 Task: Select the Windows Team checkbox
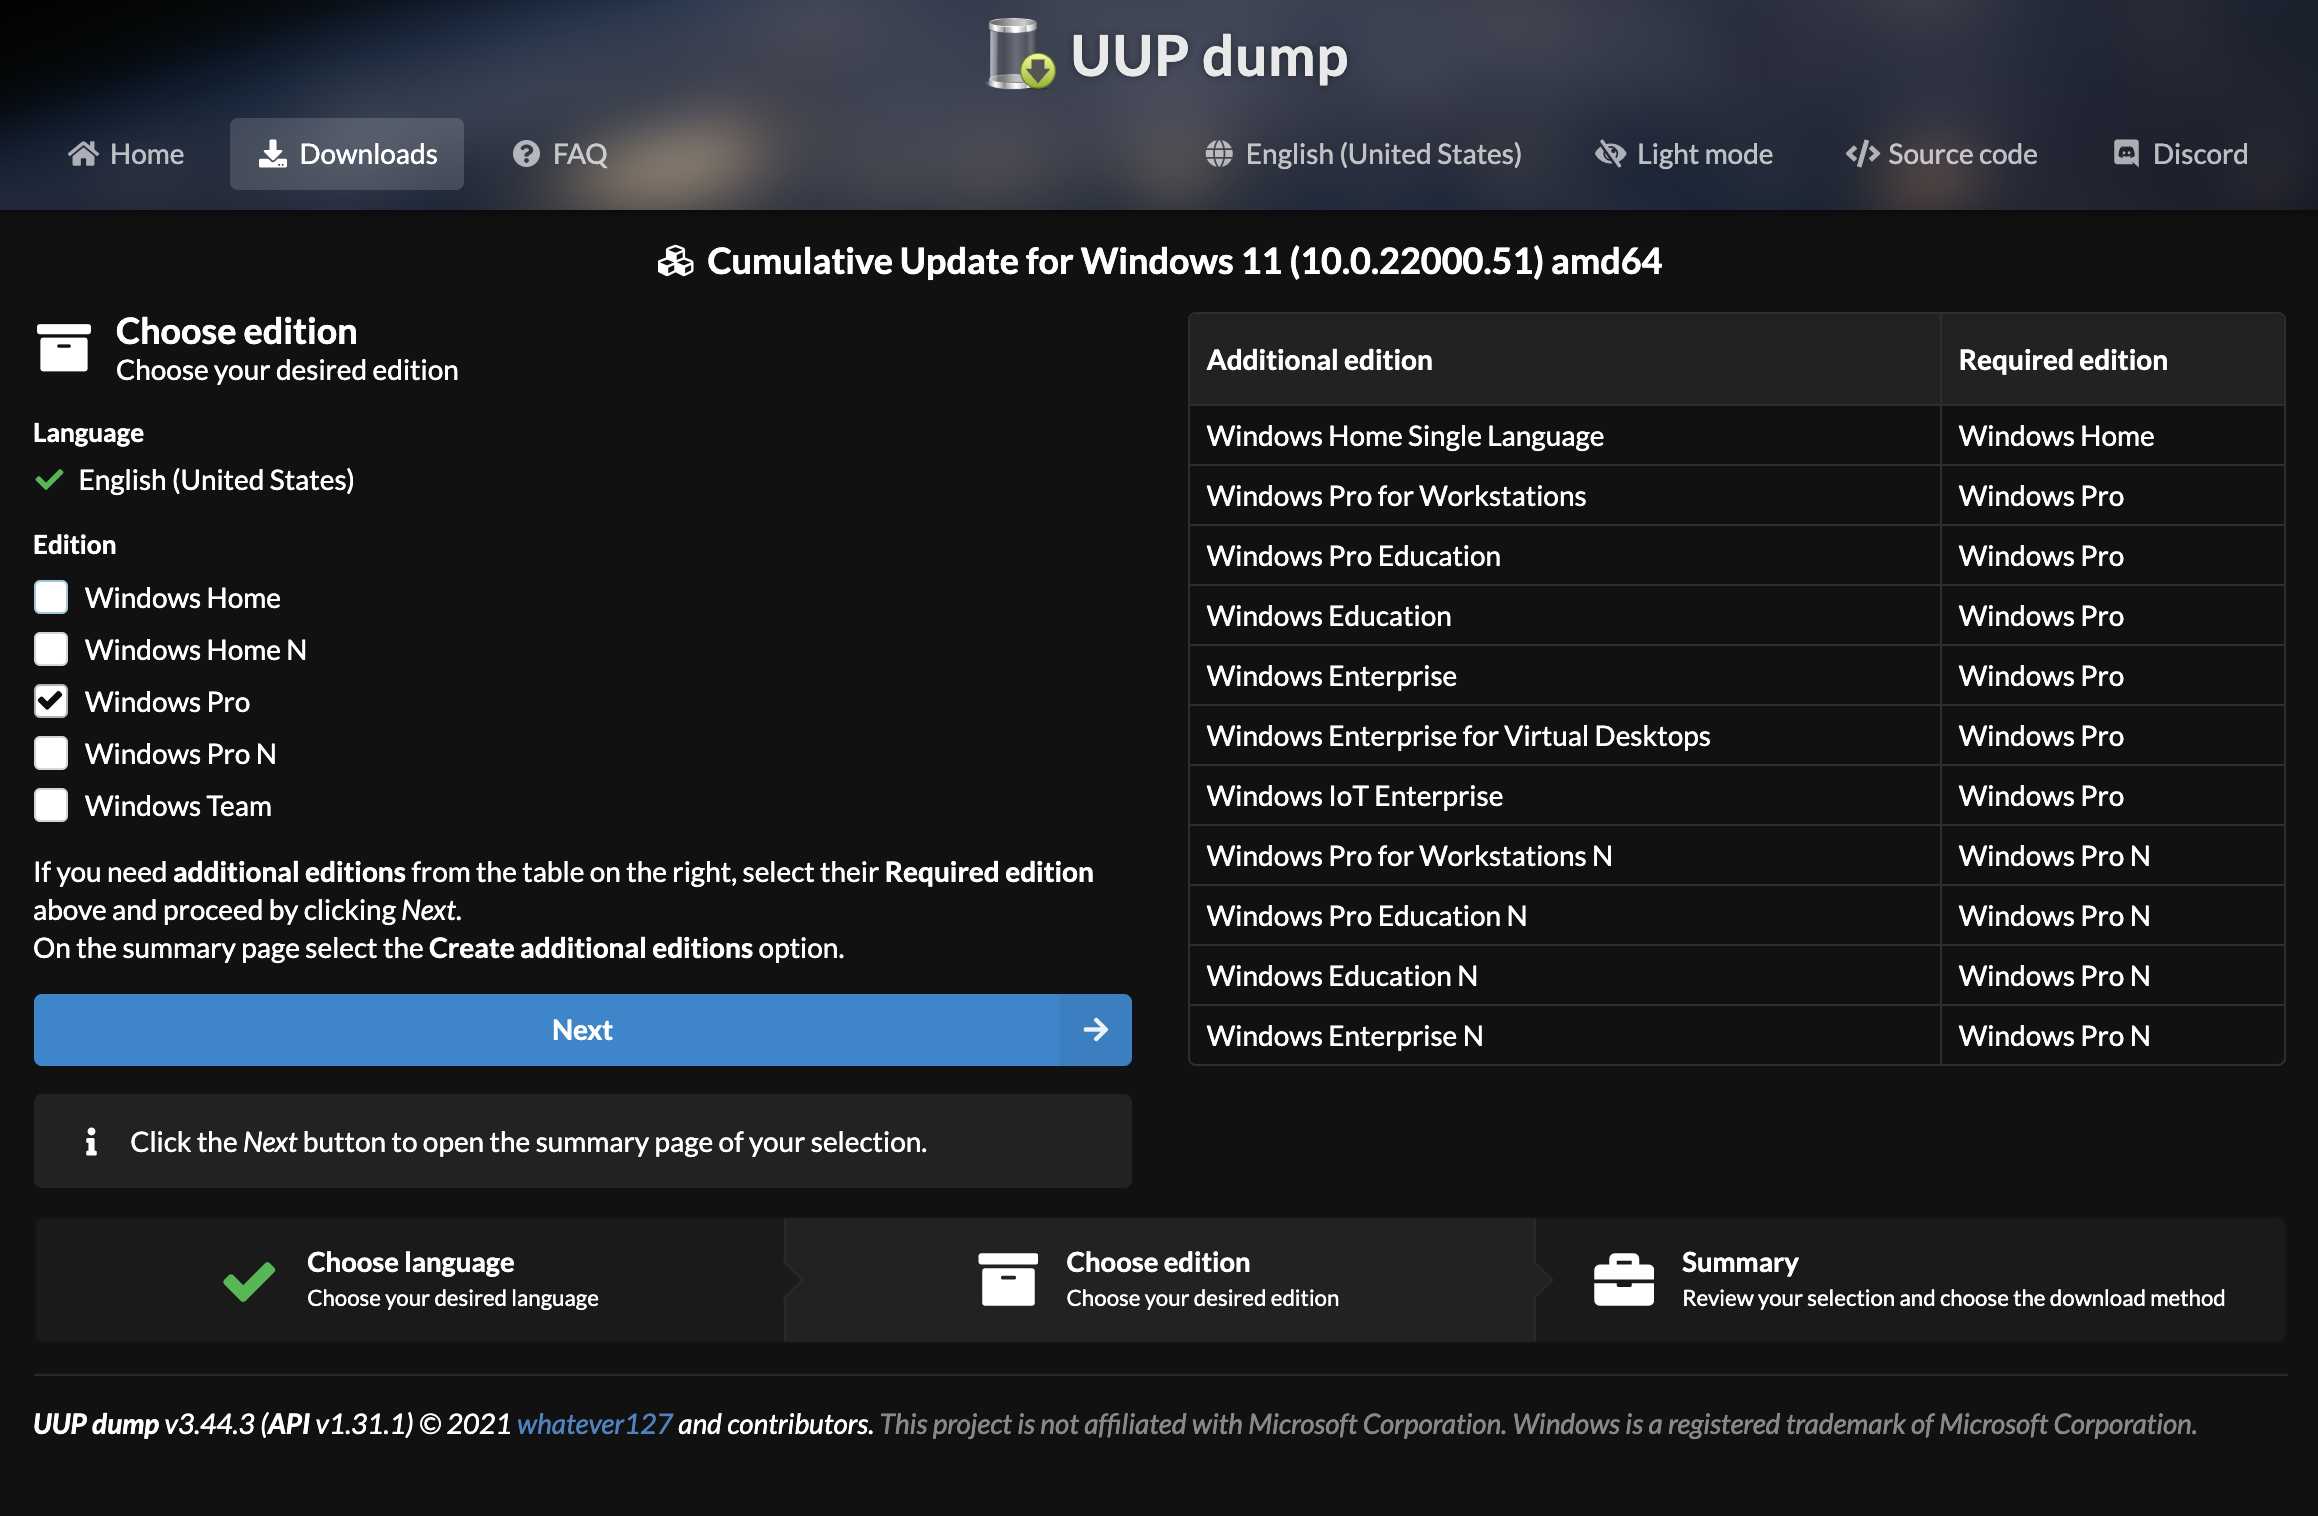pyautogui.click(x=51, y=806)
